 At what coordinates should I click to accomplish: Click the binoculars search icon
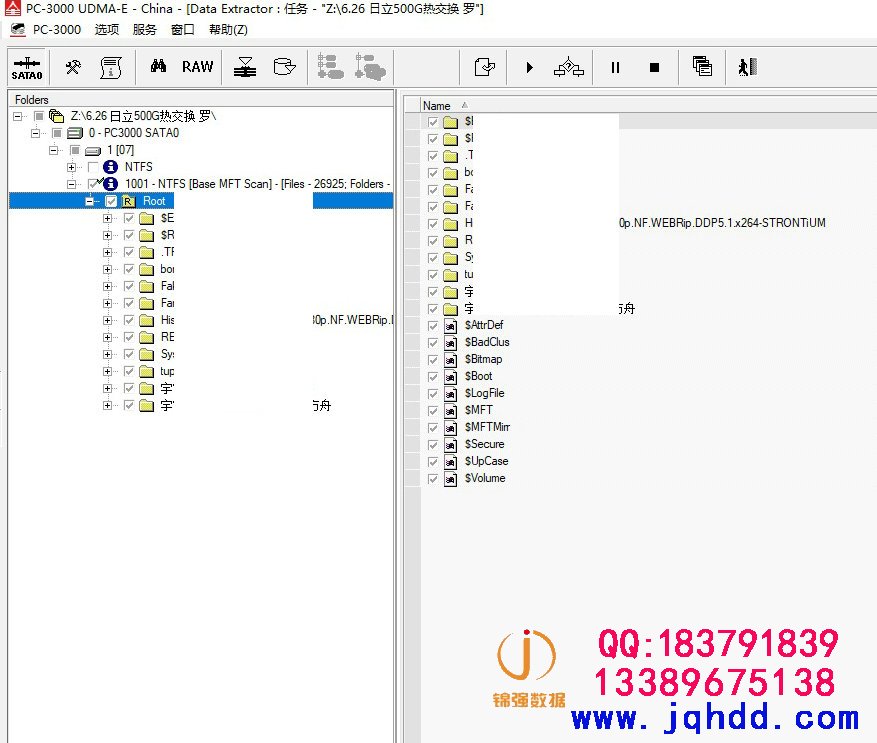coord(158,66)
